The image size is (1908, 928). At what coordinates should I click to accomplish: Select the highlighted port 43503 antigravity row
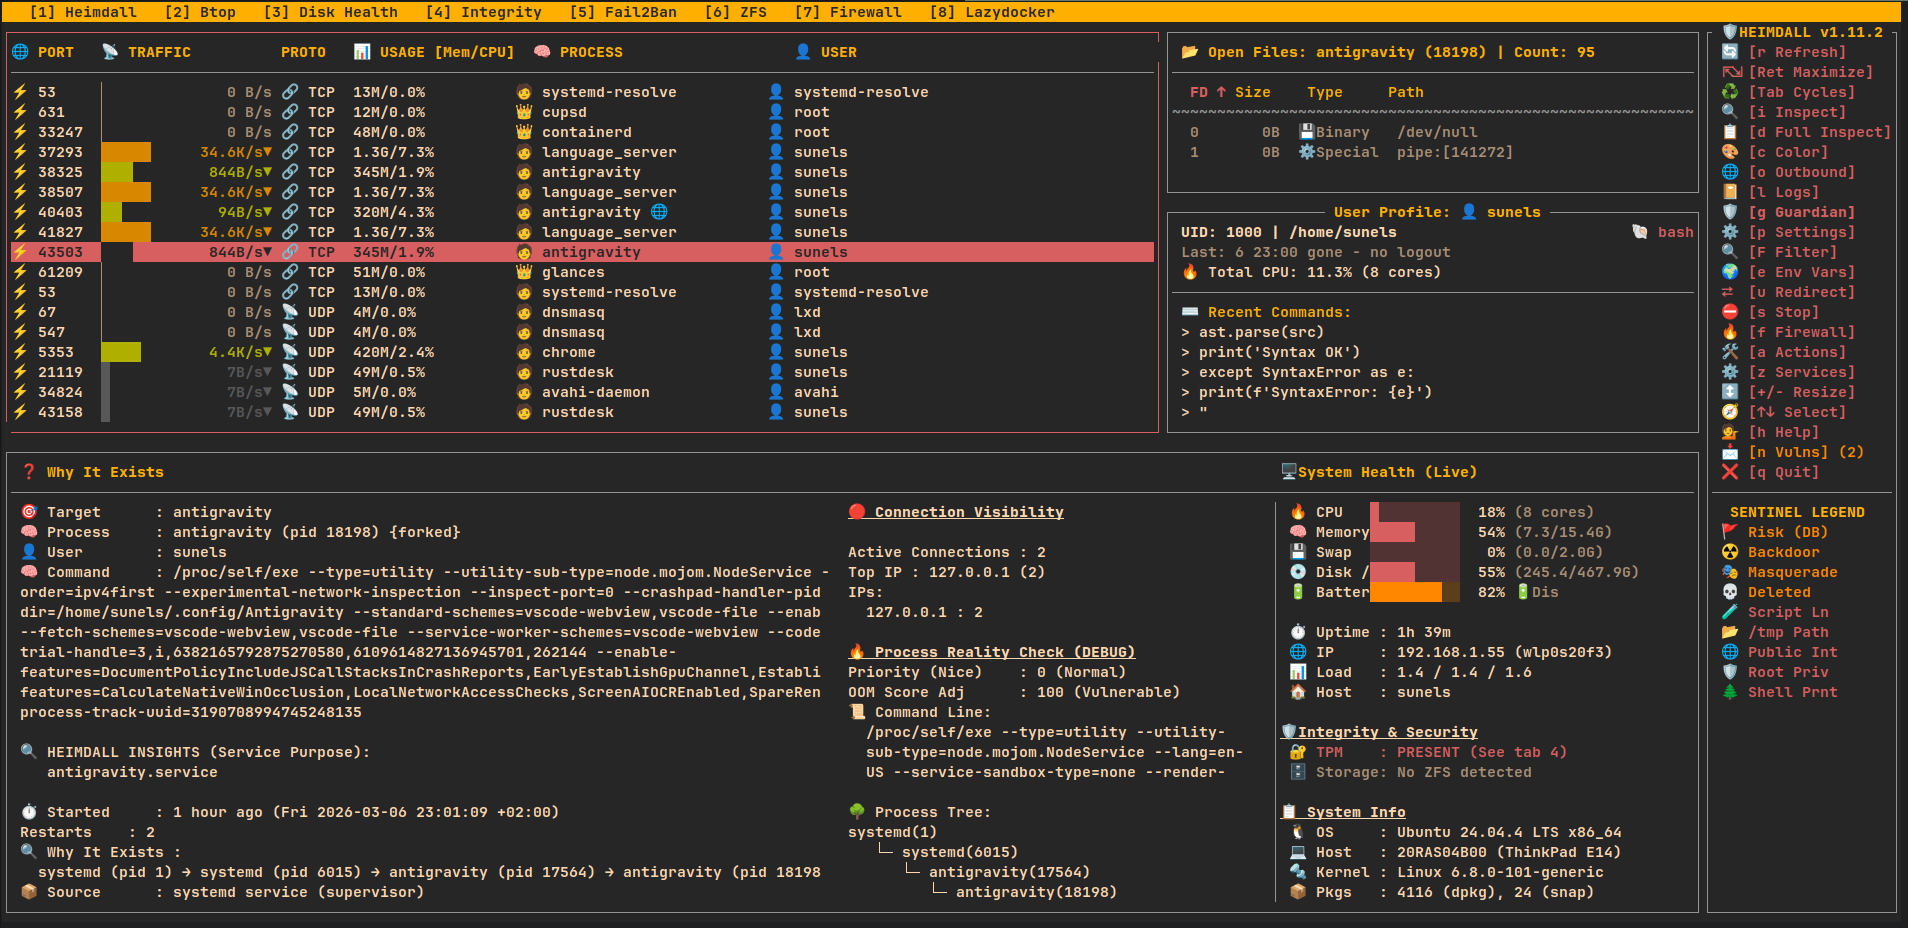point(583,252)
